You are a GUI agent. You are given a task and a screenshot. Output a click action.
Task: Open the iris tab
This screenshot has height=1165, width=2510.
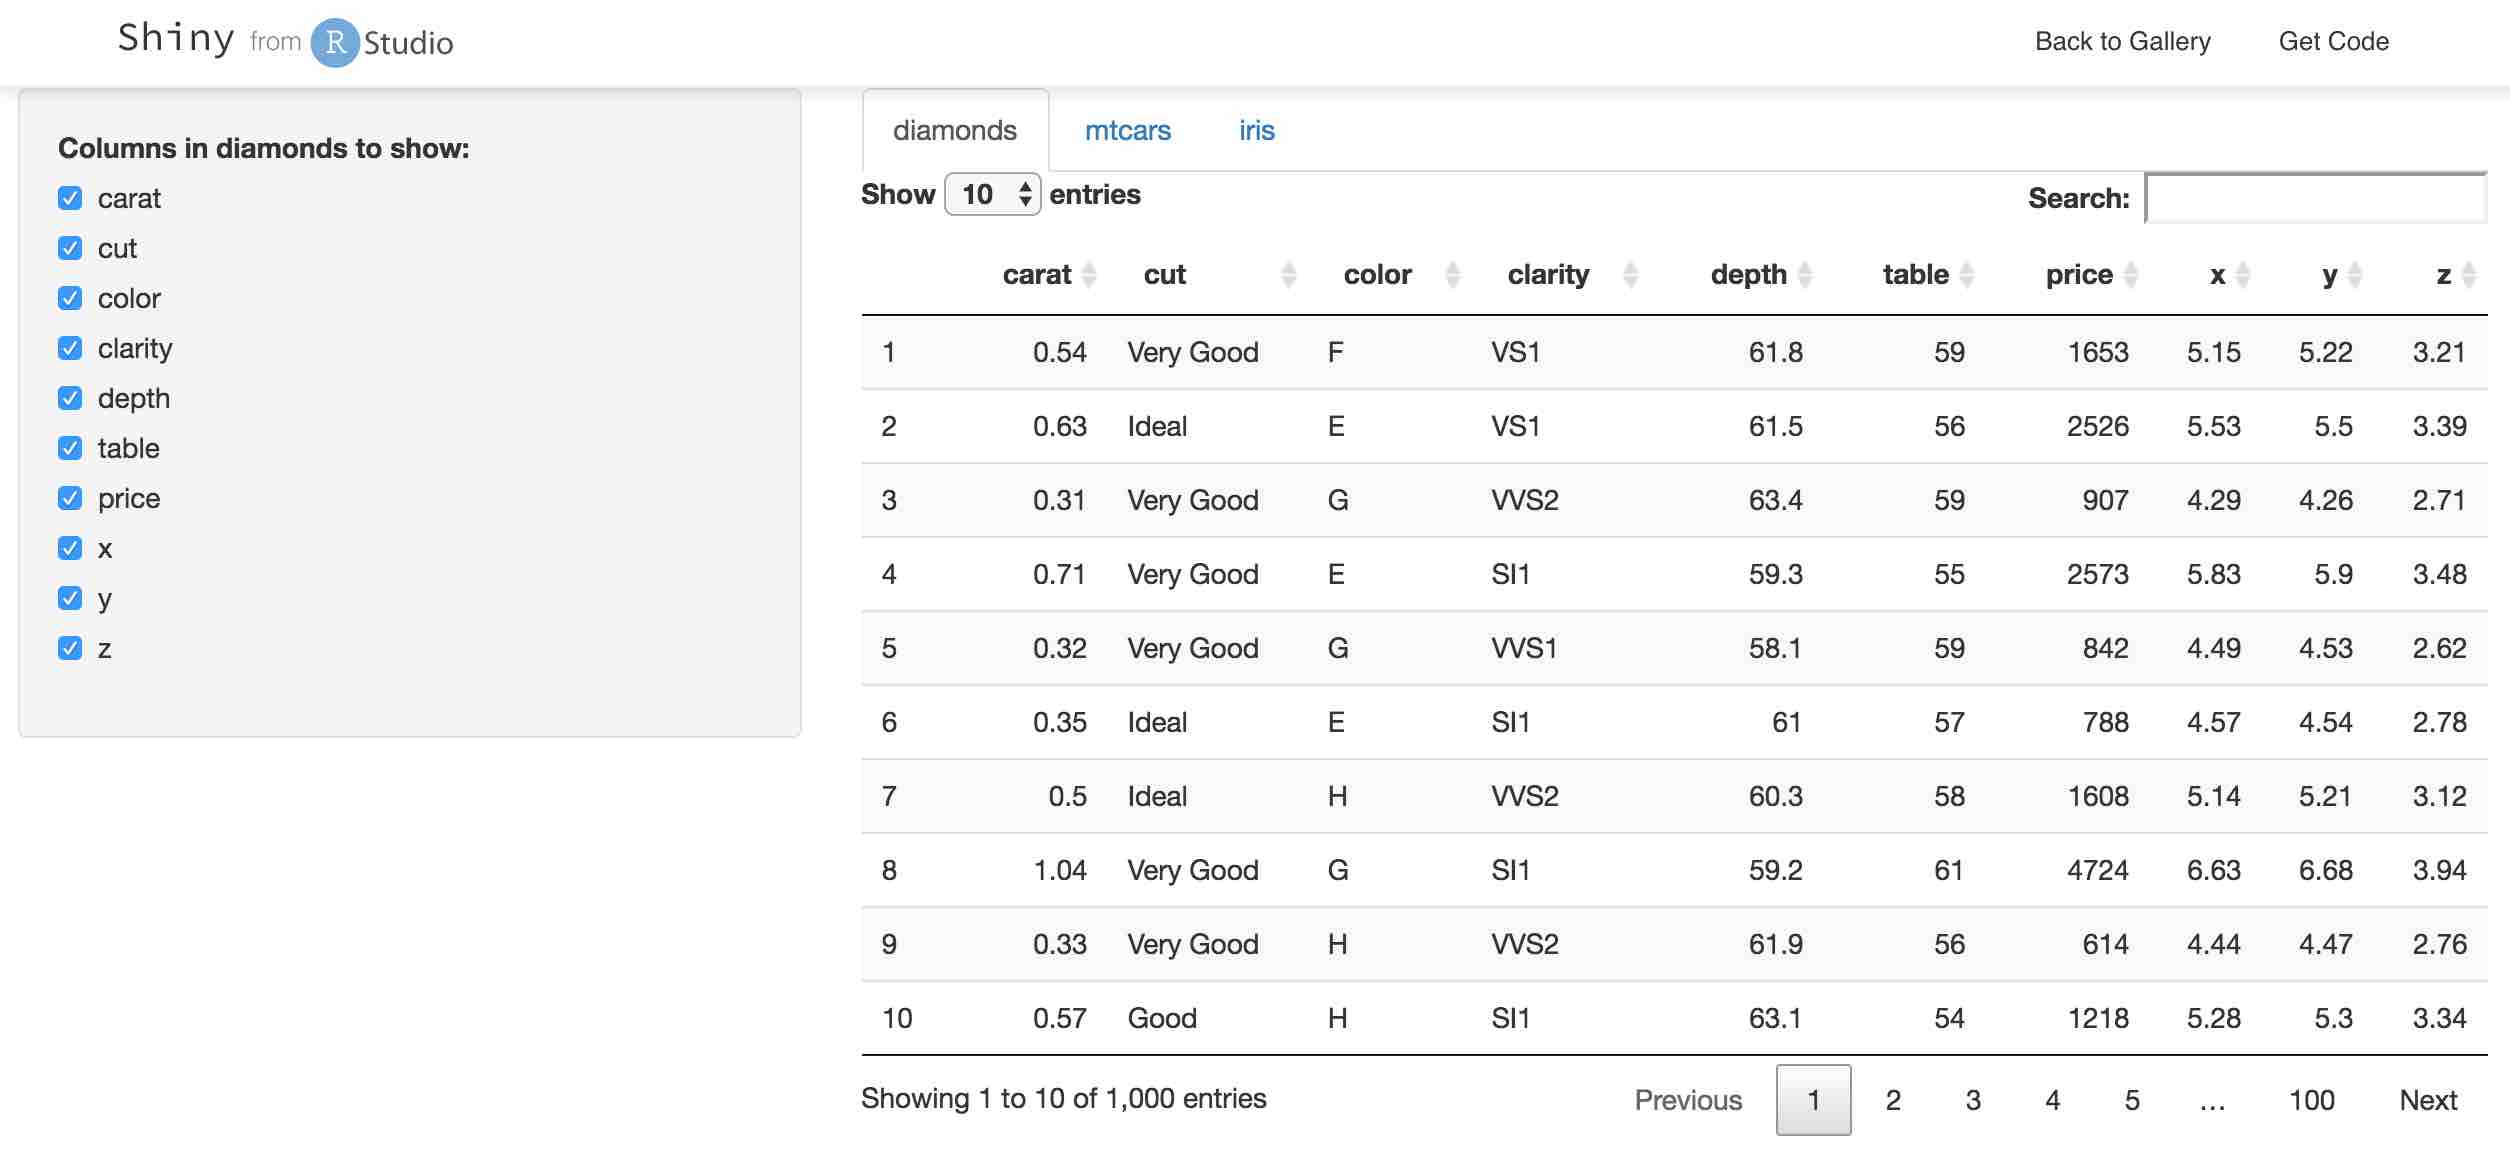[x=1256, y=131]
